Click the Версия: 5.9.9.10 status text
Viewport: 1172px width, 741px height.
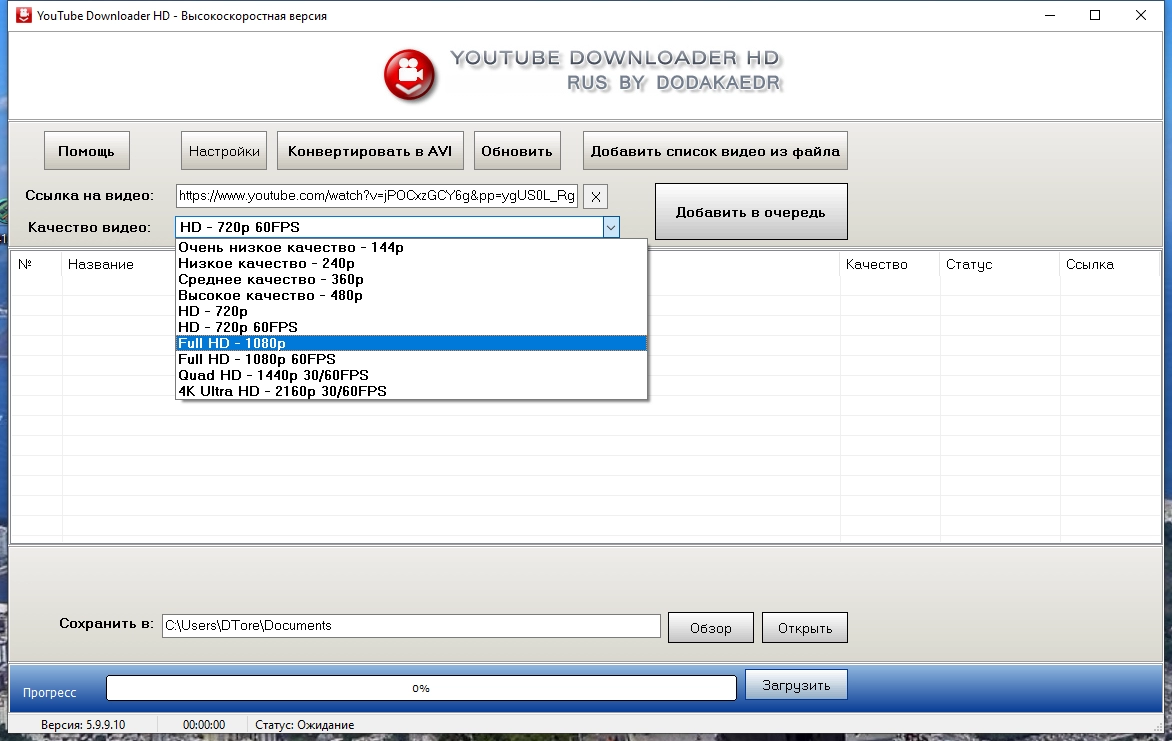(83, 725)
